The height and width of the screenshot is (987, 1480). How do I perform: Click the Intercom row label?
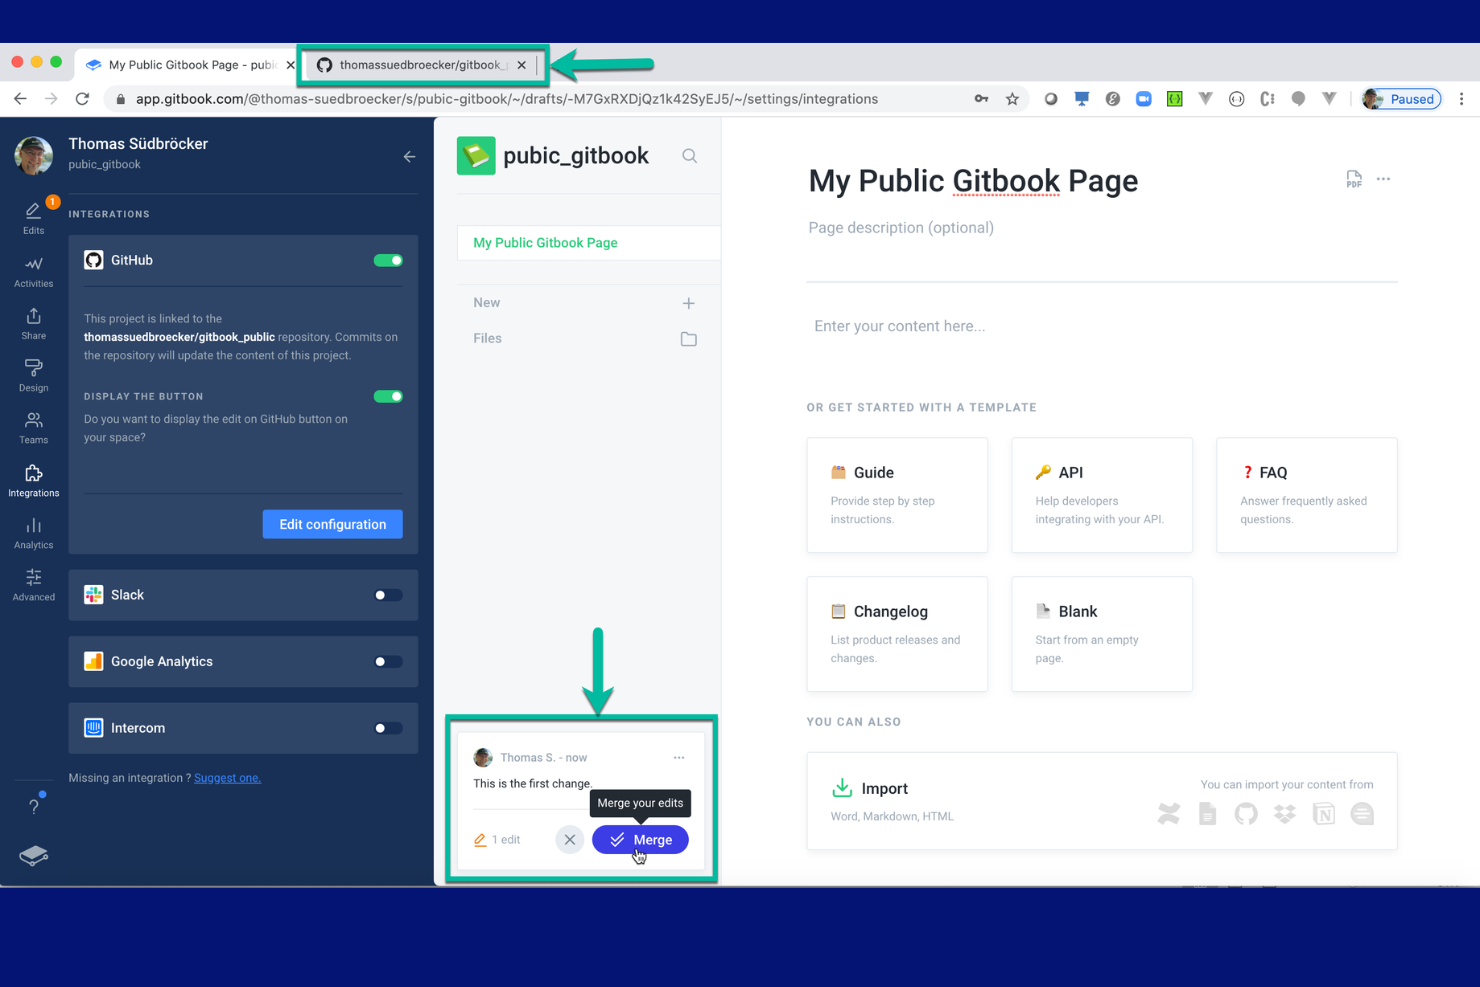[x=138, y=729]
